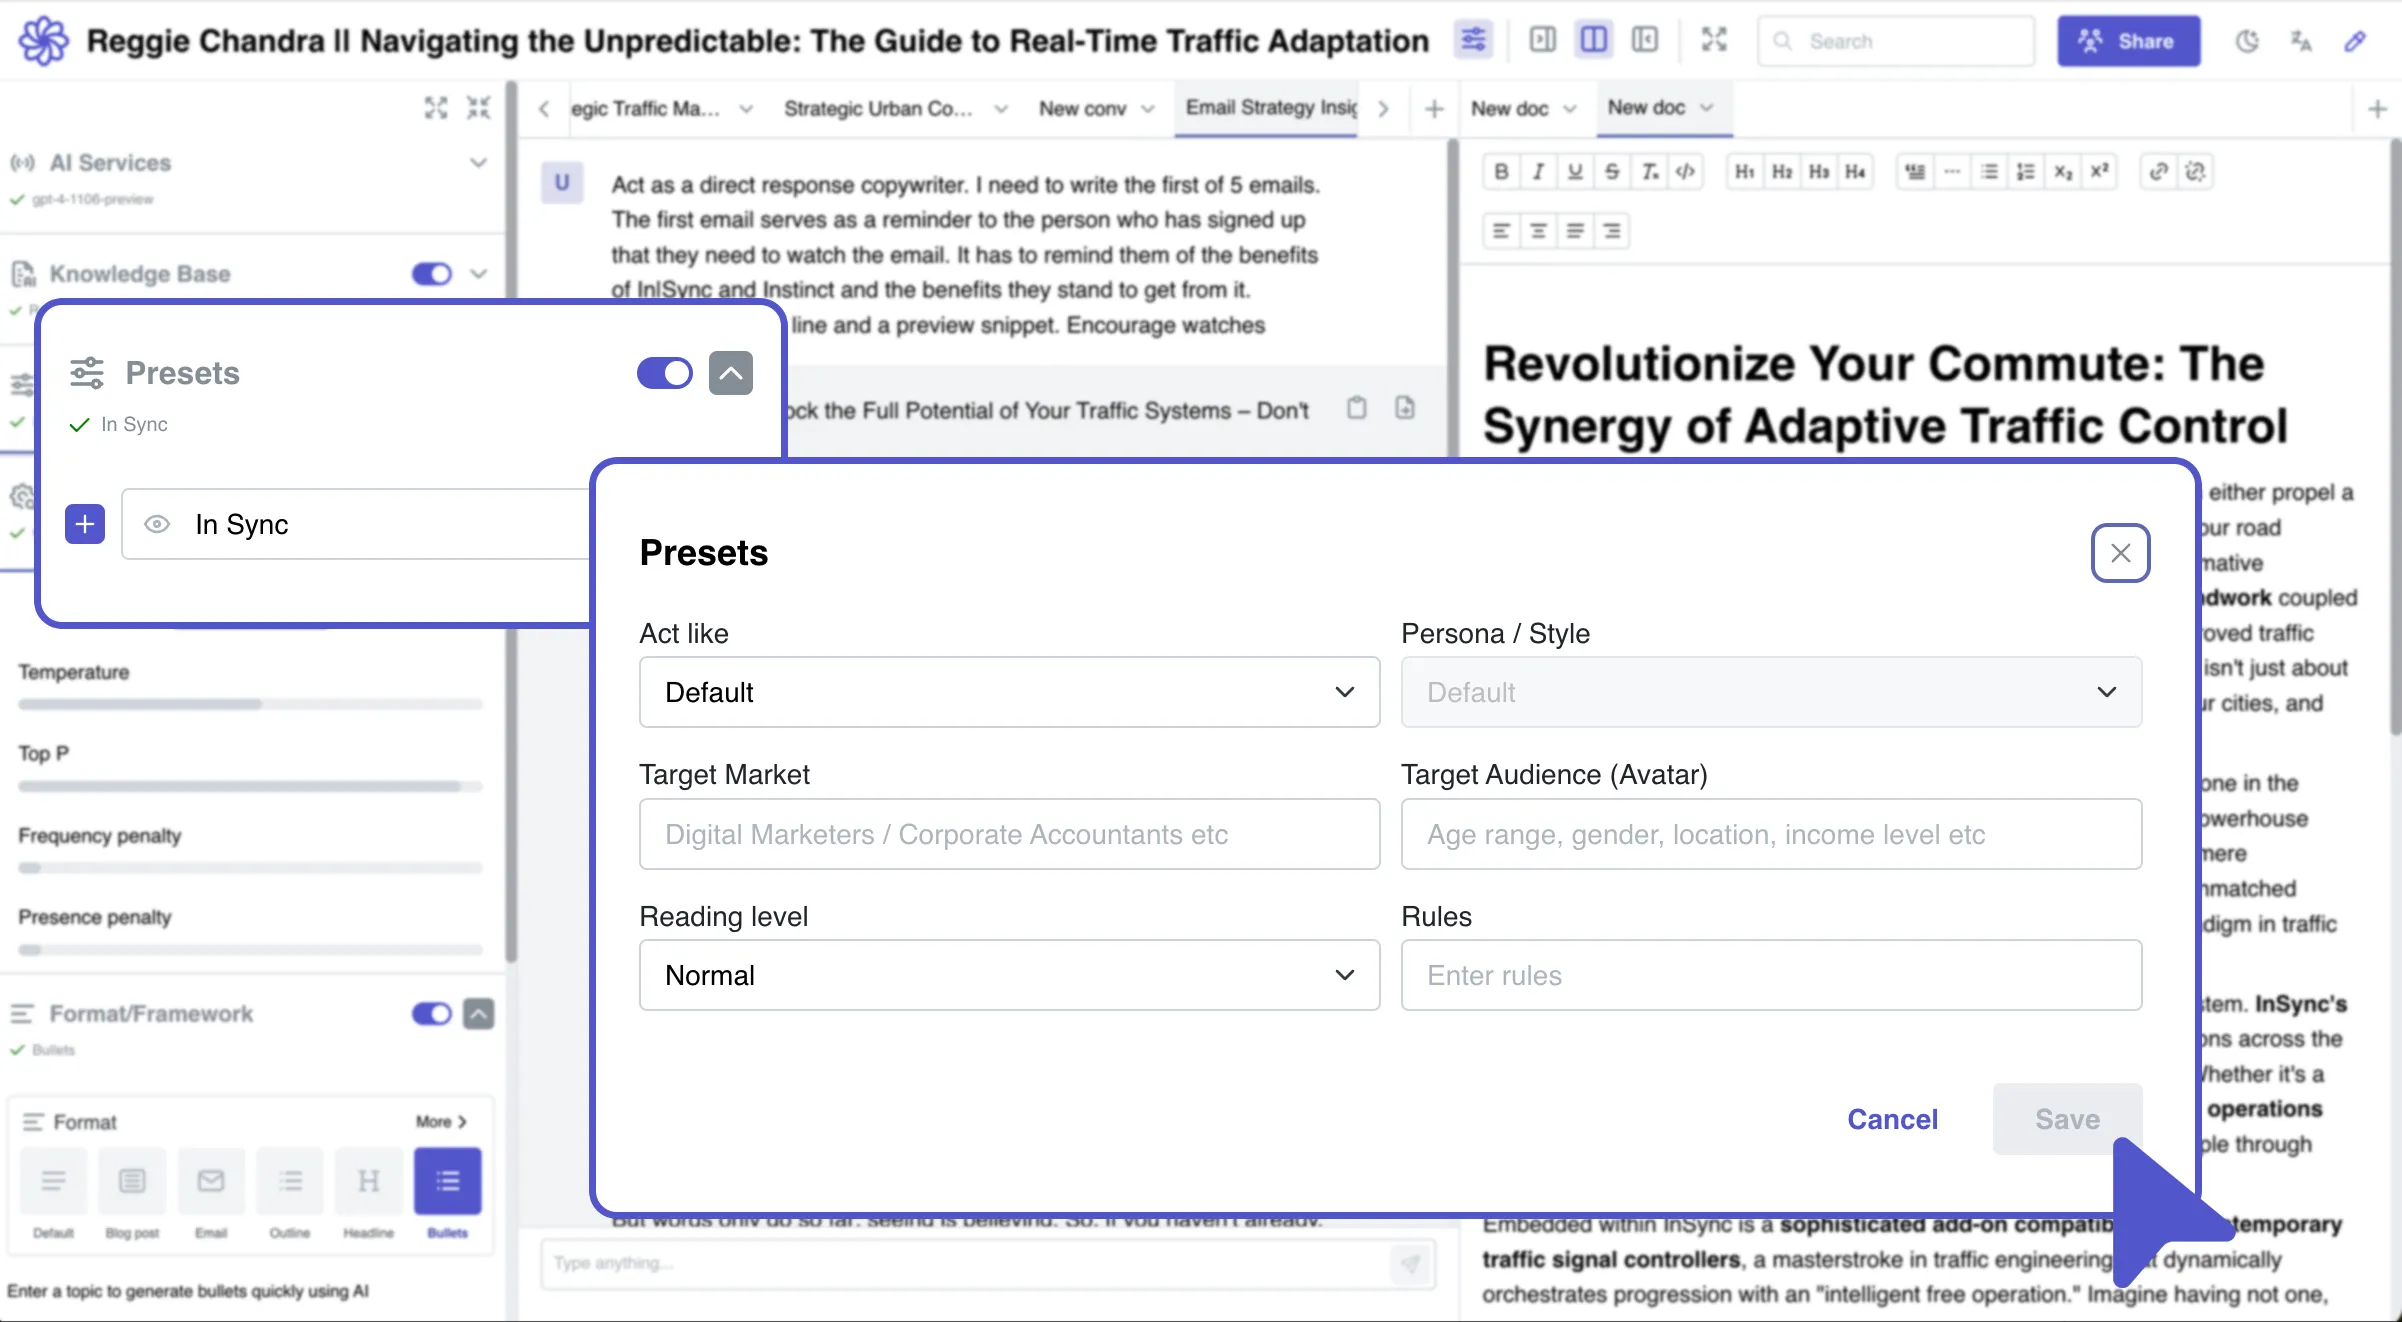Image resolution: width=2402 pixels, height=1322 pixels.
Task: Collapse the Presets panel with the chevron
Action: [x=731, y=373]
